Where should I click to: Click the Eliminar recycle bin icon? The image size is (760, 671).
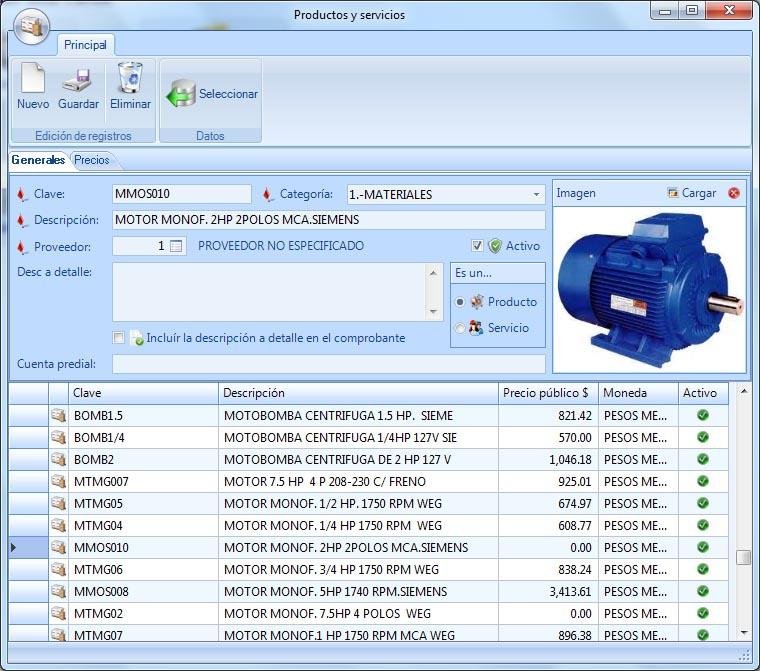(130, 79)
